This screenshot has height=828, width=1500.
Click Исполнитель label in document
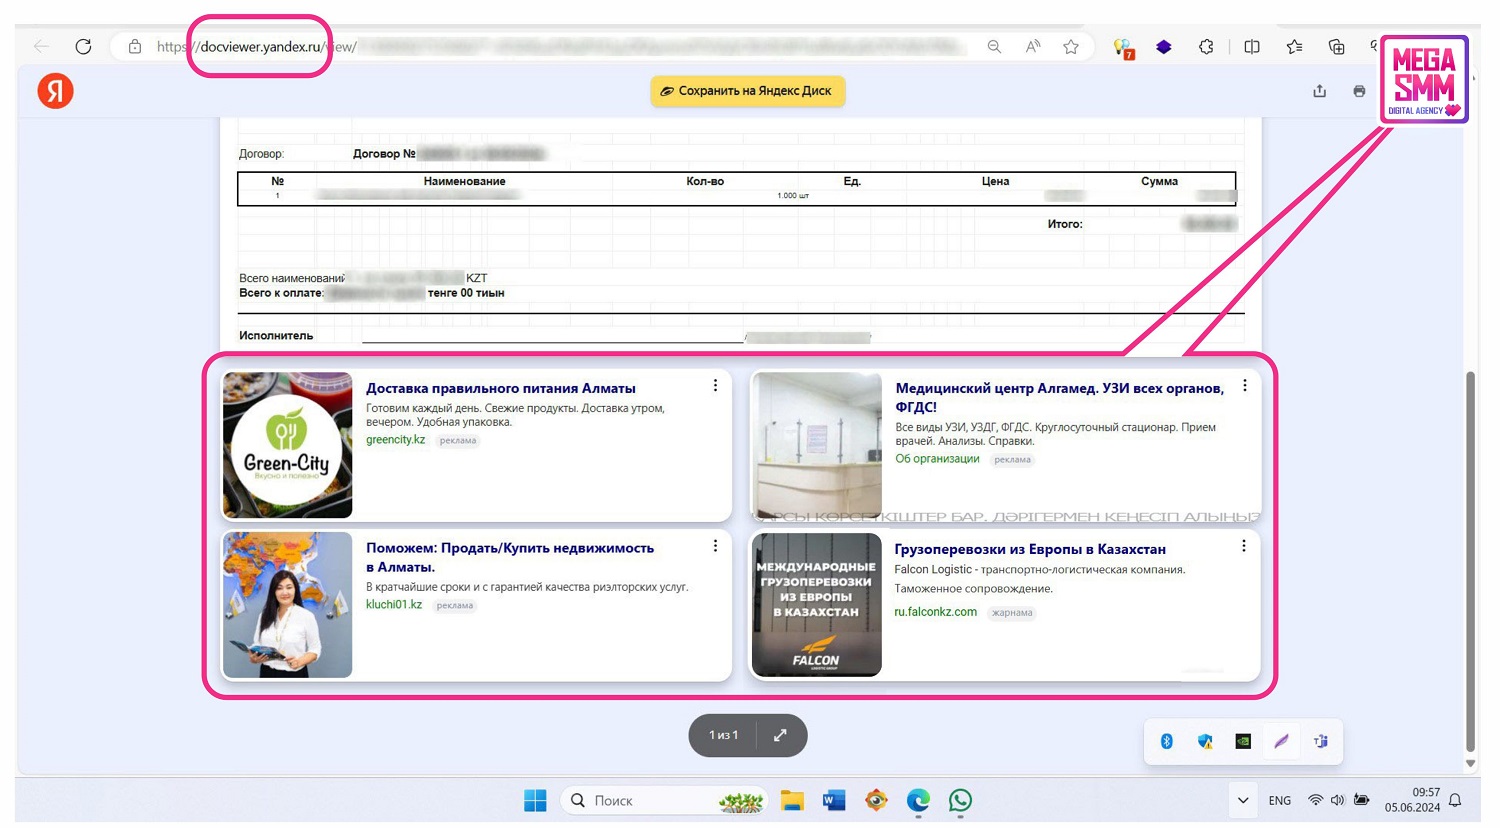click(x=276, y=336)
